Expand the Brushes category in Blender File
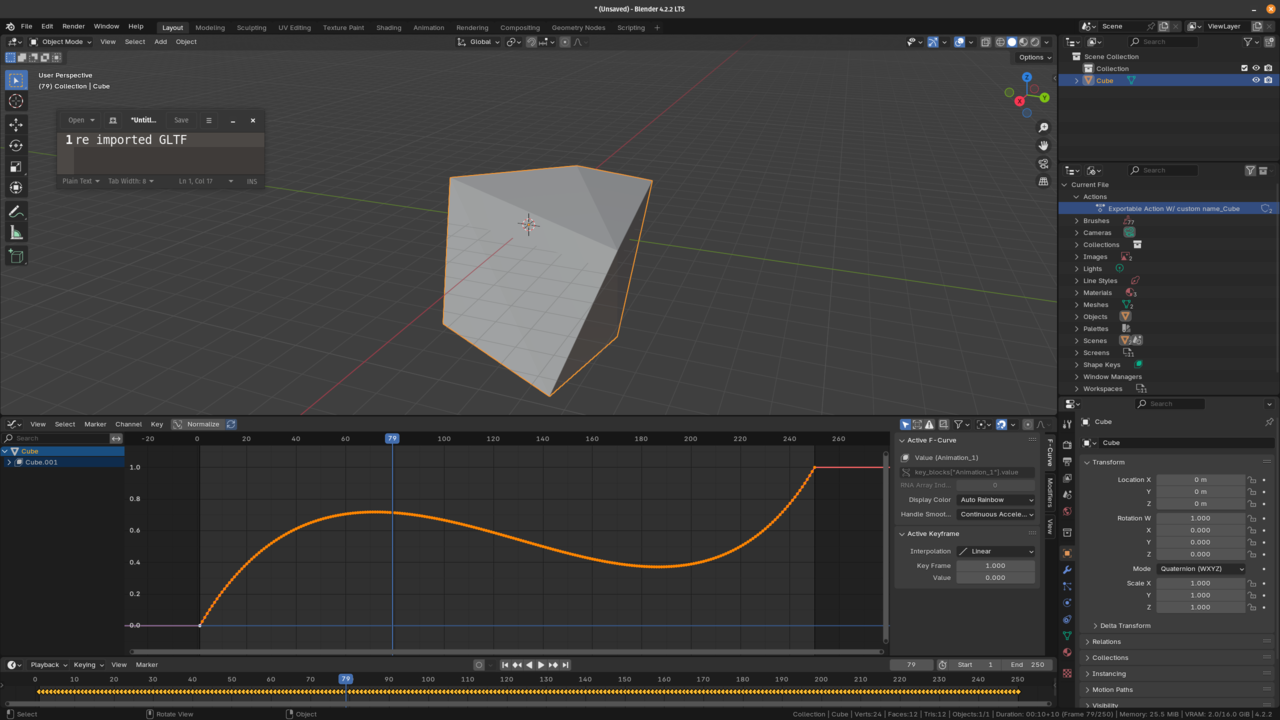Image resolution: width=1280 pixels, height=720 pixels. [1077, 221]
